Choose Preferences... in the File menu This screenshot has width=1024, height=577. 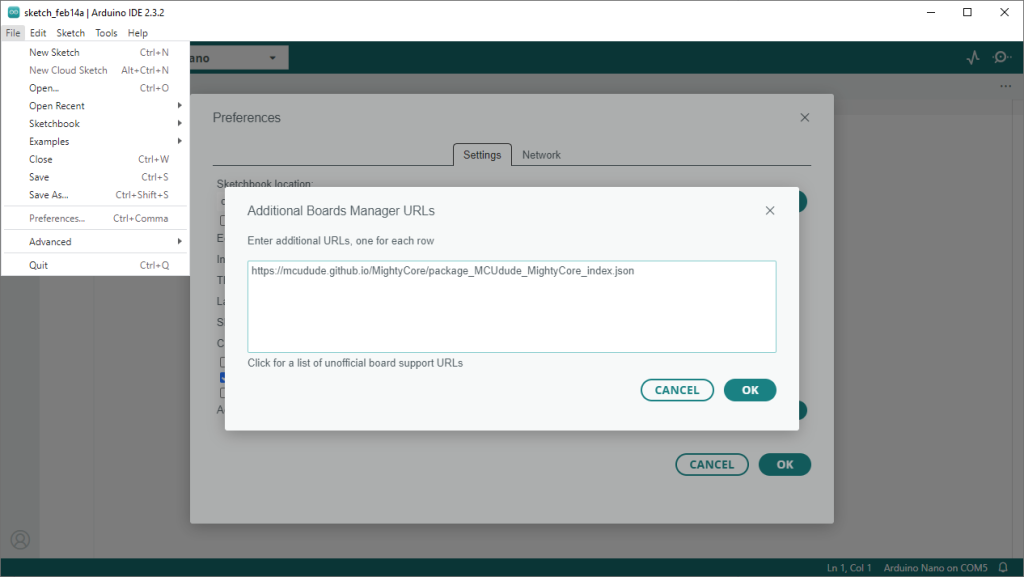[x=57, y=219]
